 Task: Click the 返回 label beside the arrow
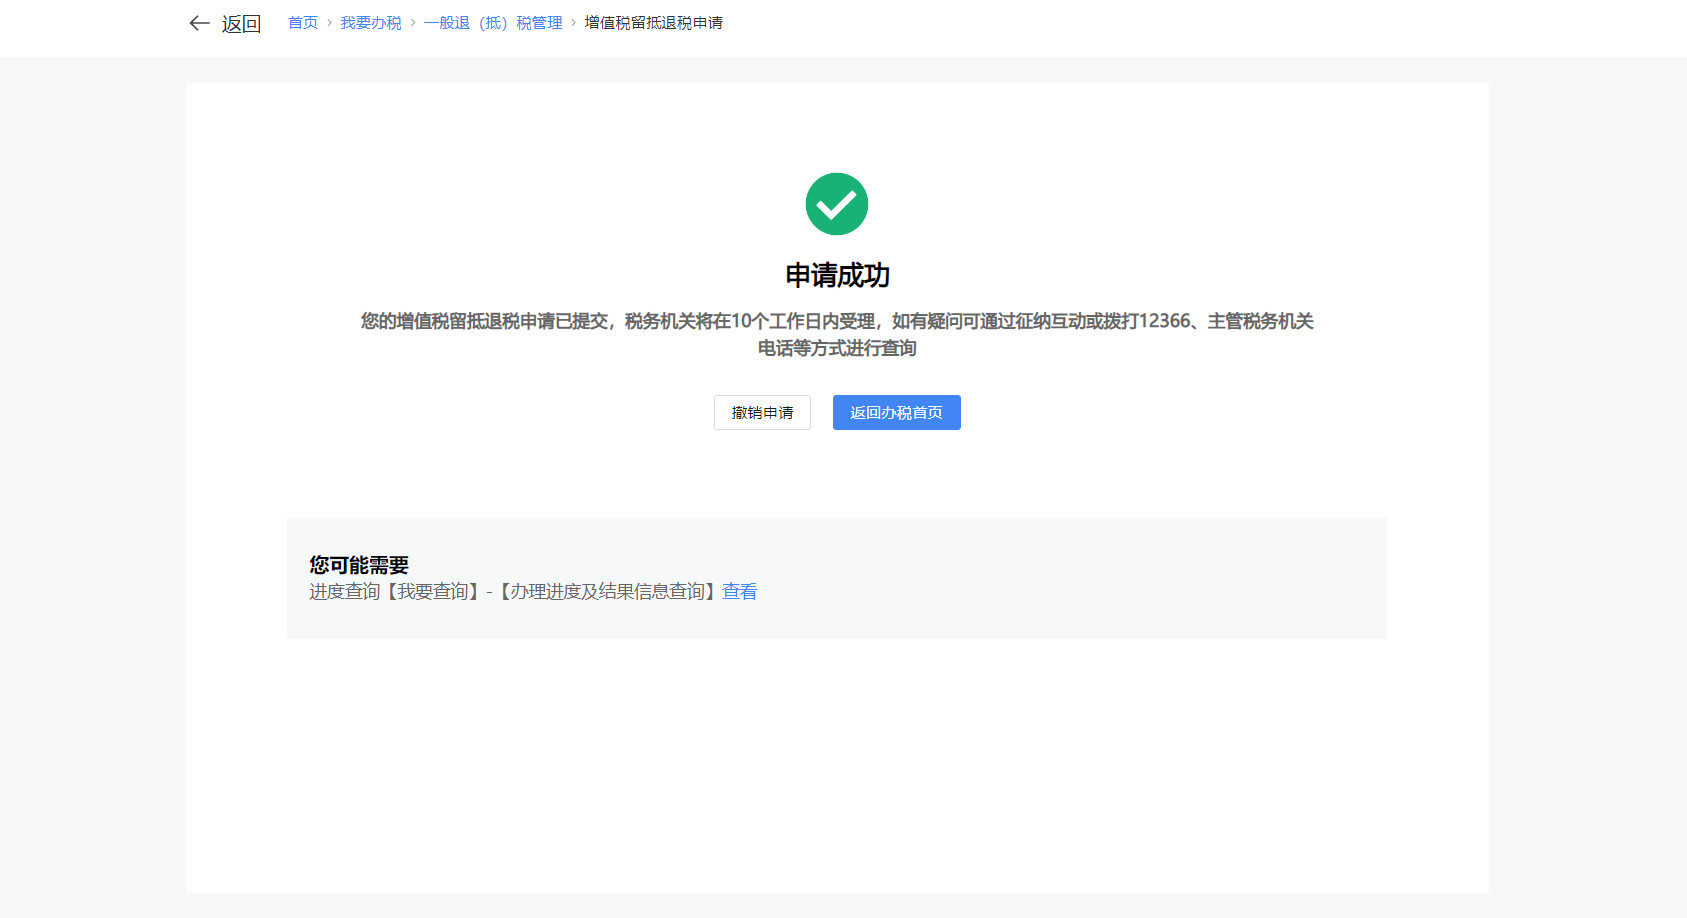pyautogui.click(x=241, y=24)
